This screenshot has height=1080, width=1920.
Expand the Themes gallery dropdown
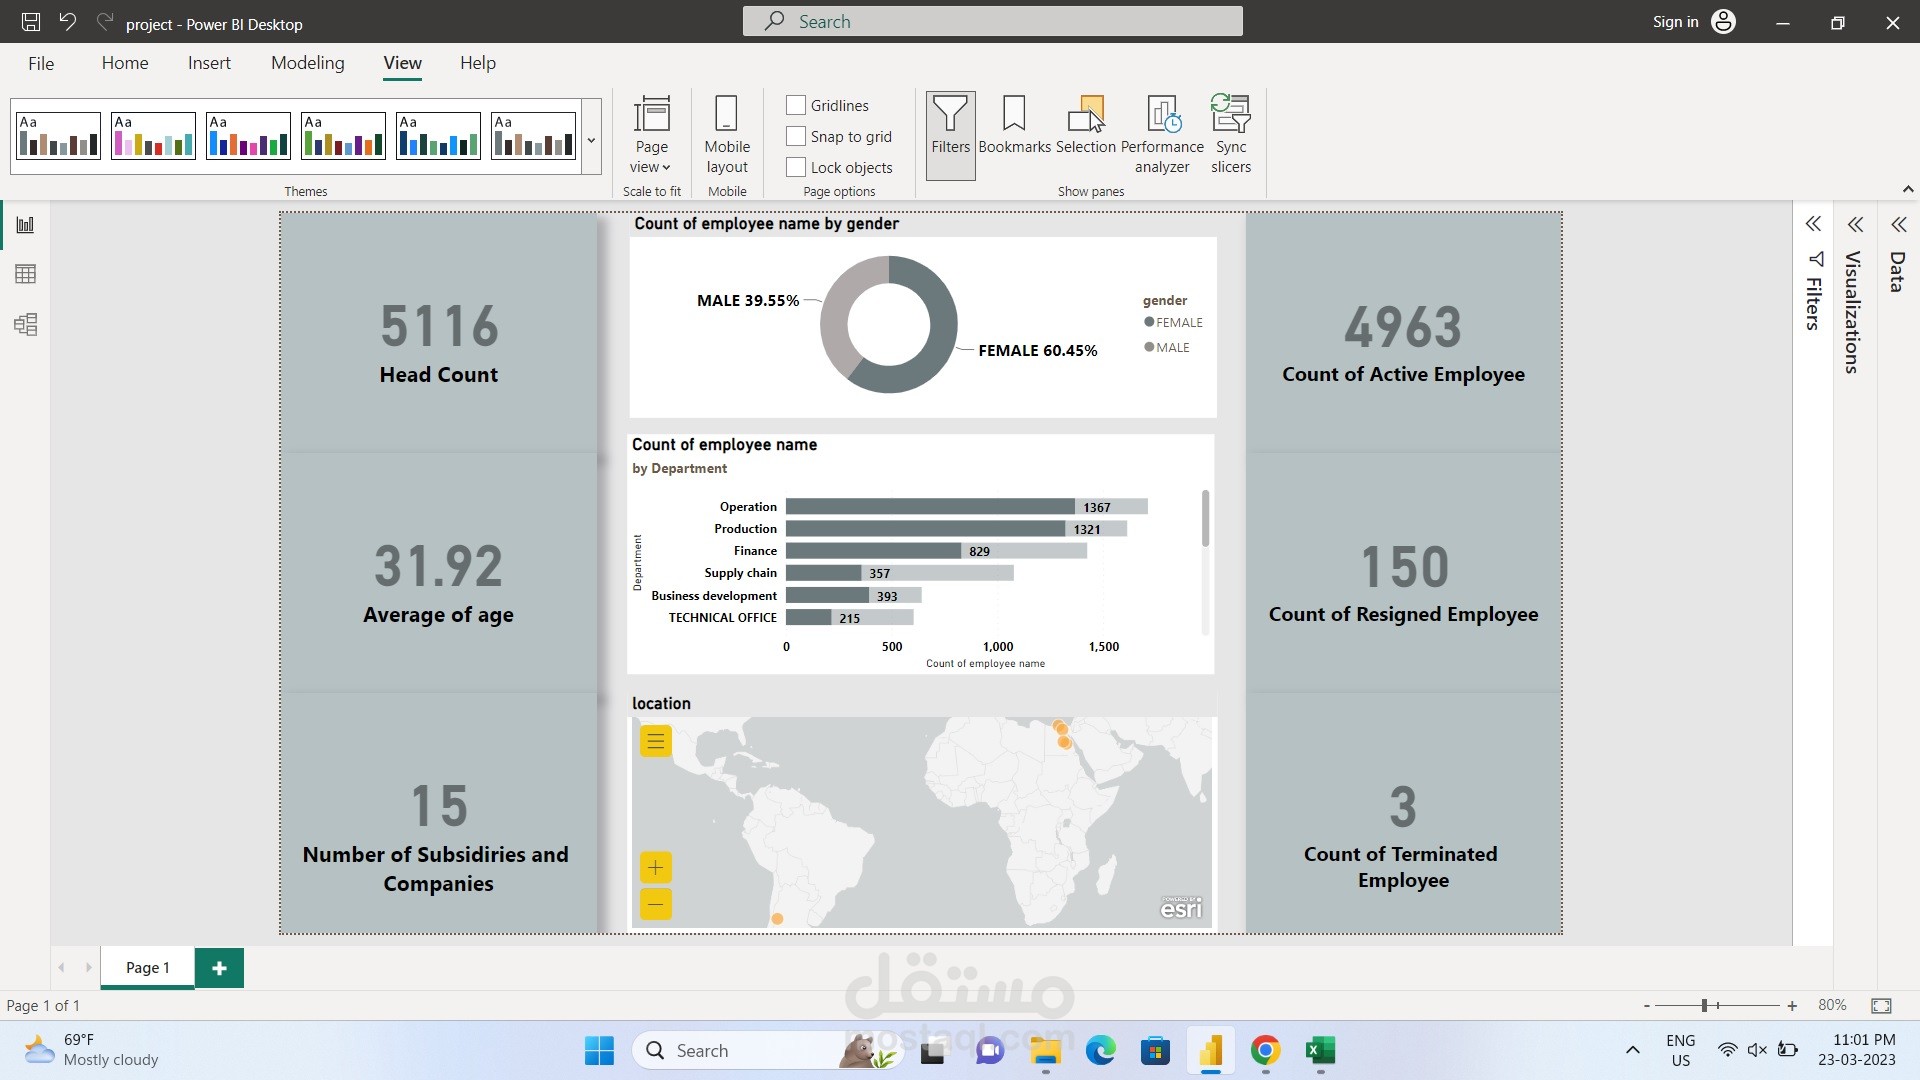tap(591, 140)
